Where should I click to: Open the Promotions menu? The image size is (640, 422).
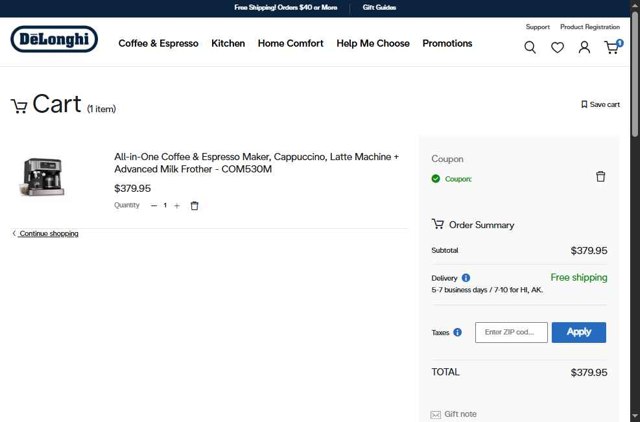click(447, 43)
